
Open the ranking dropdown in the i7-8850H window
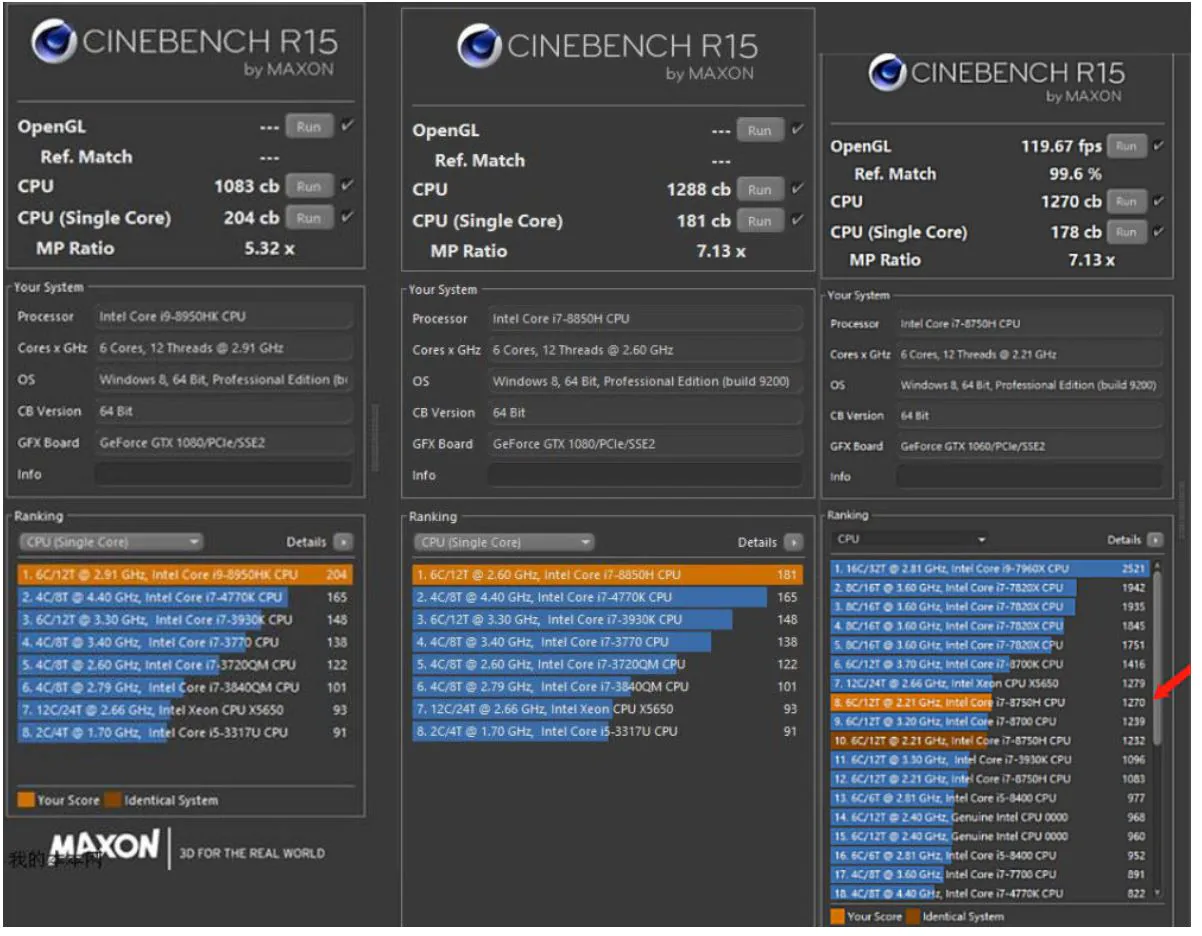pos(504,542)
